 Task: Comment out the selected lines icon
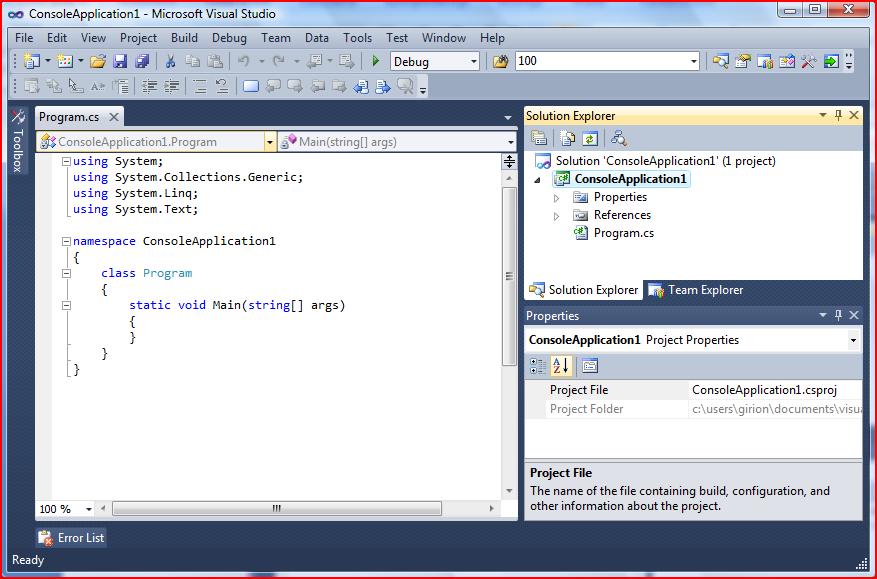point(200,86)
